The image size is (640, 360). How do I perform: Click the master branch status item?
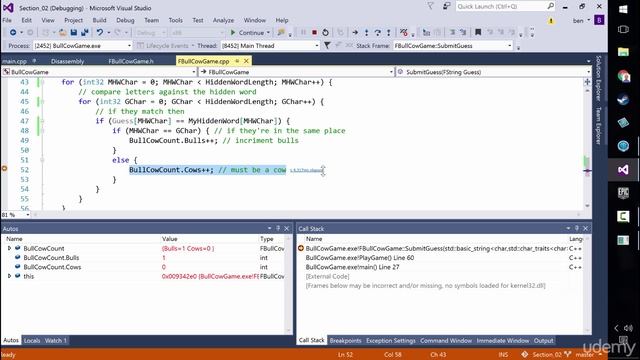coord(584,354)
